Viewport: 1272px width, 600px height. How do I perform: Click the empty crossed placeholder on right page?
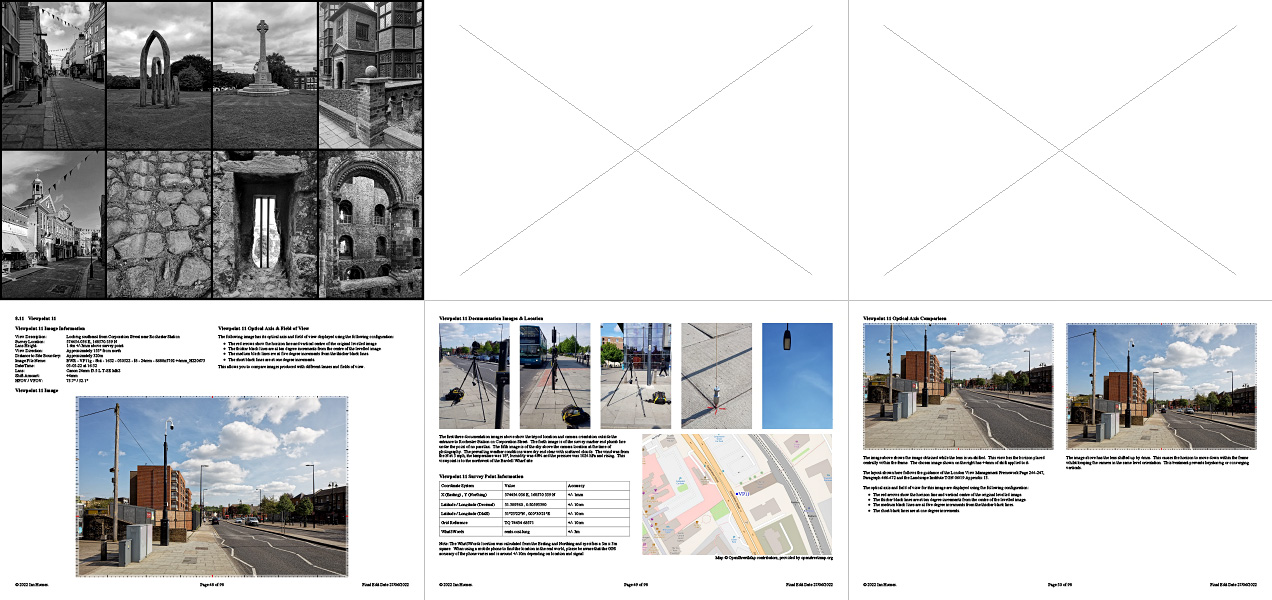(x=1060, y=150)
